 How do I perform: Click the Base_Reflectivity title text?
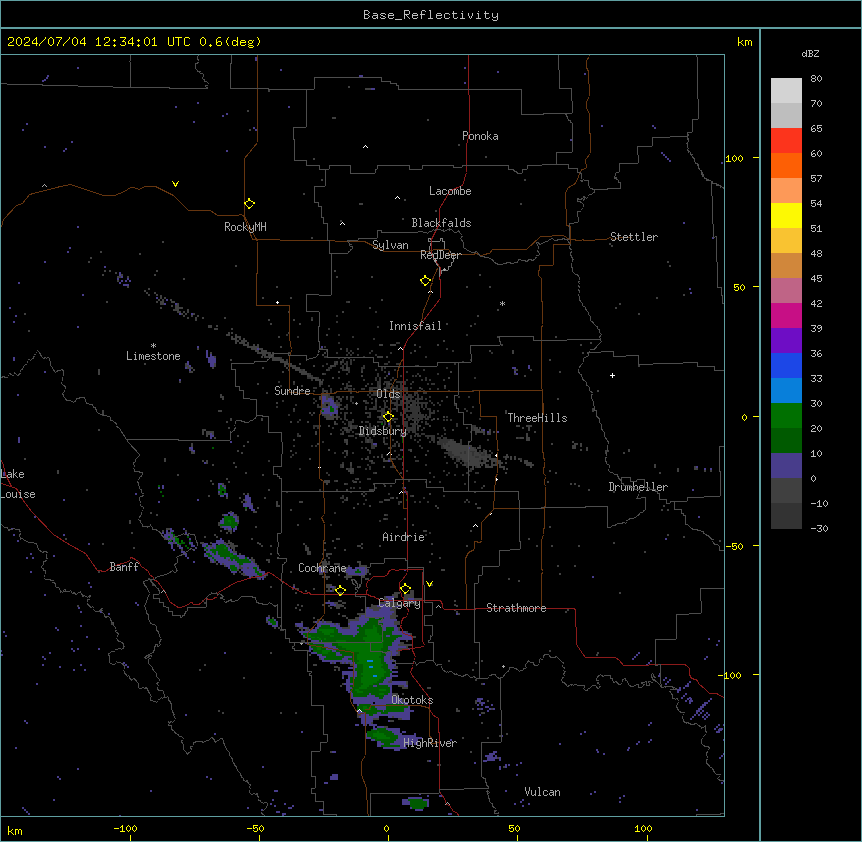431,15
